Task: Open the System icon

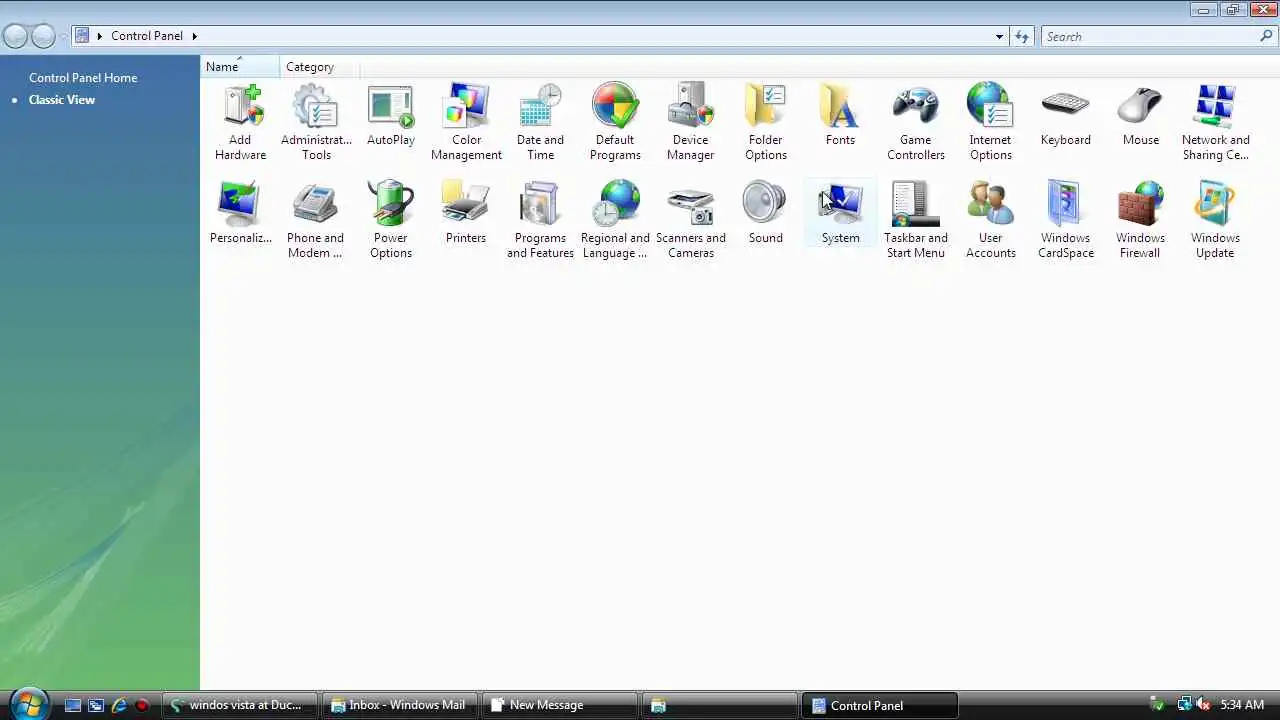Action: point(840,213)
